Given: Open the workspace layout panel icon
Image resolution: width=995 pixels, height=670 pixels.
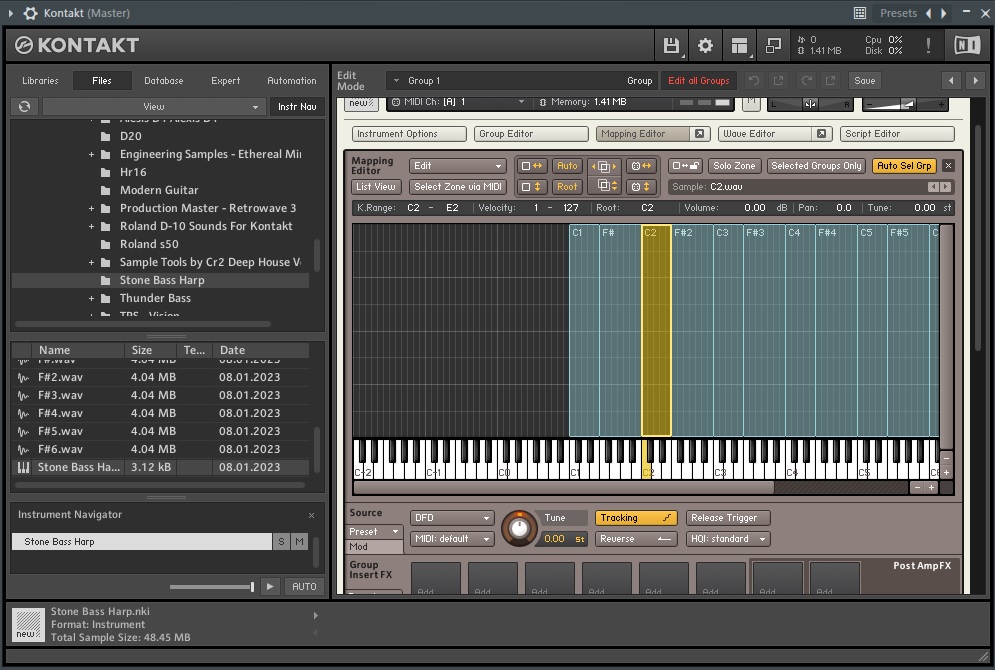Looking at the screenshot, I should coord(739,46).
